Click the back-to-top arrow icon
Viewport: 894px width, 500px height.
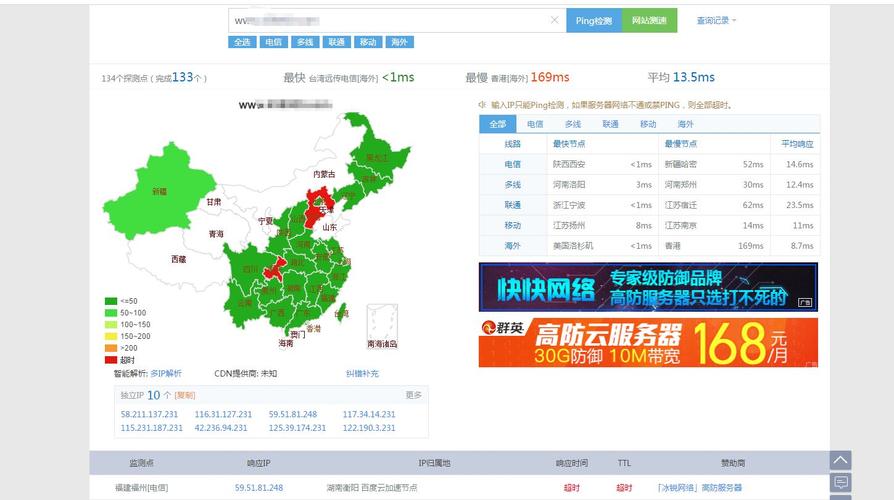(x=840, y=460)
